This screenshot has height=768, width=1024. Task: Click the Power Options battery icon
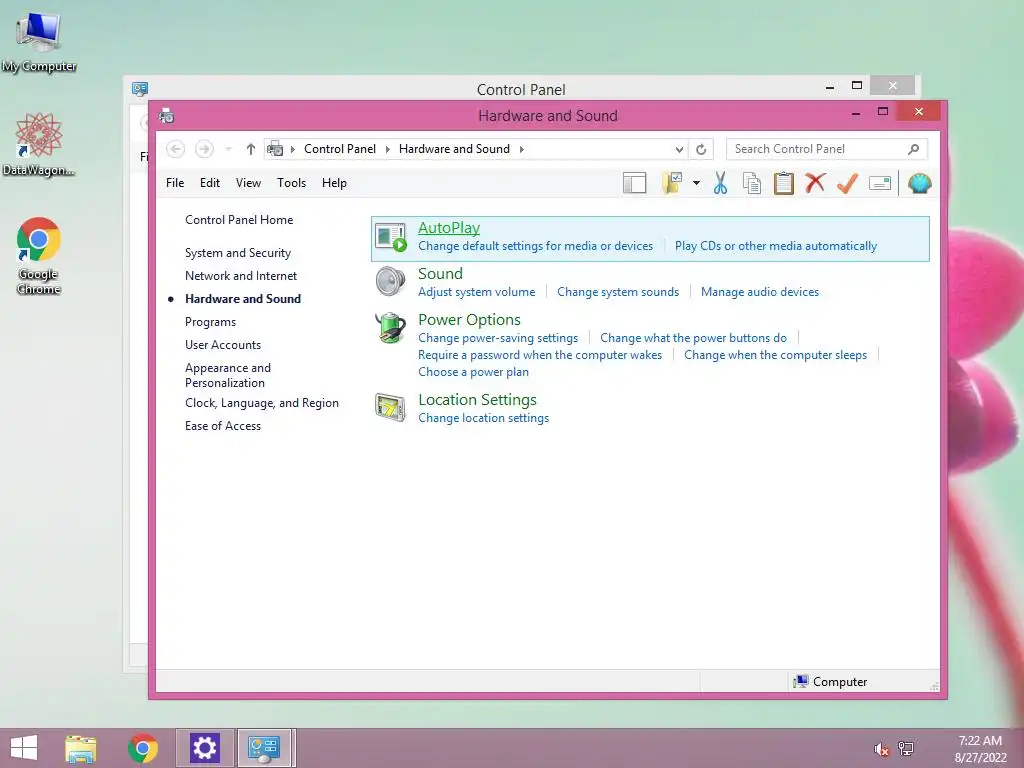coord(391,327)
